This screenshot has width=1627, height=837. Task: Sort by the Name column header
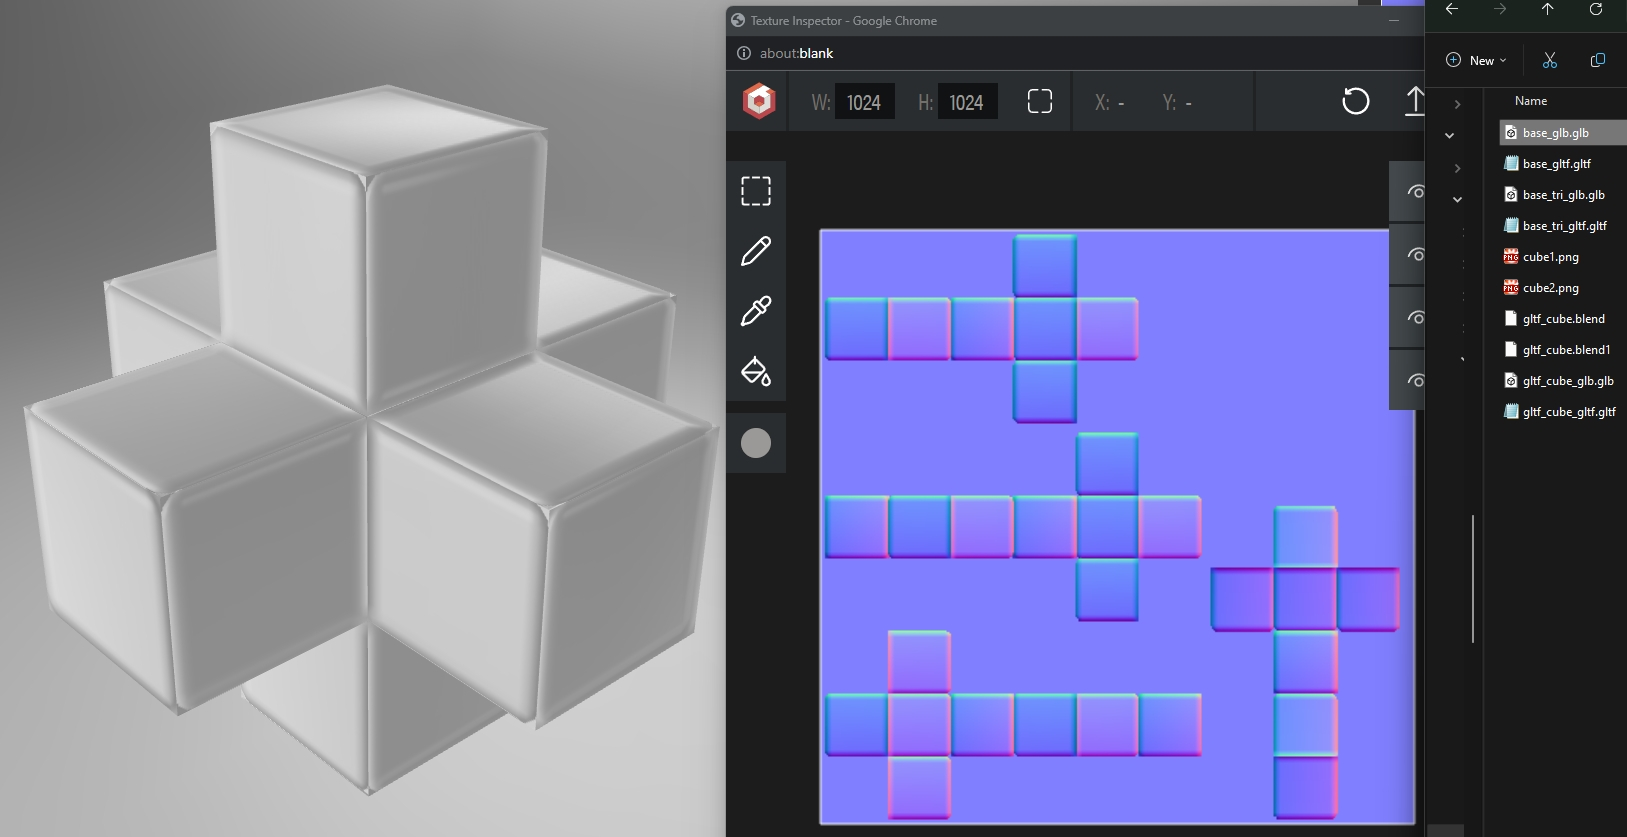tap(1531, 101)
